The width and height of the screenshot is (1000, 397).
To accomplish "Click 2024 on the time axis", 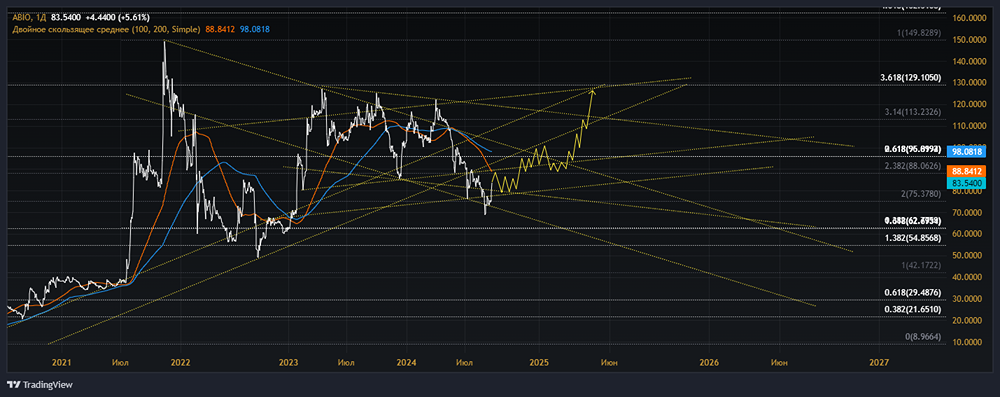I will click(x=406, y=363).
